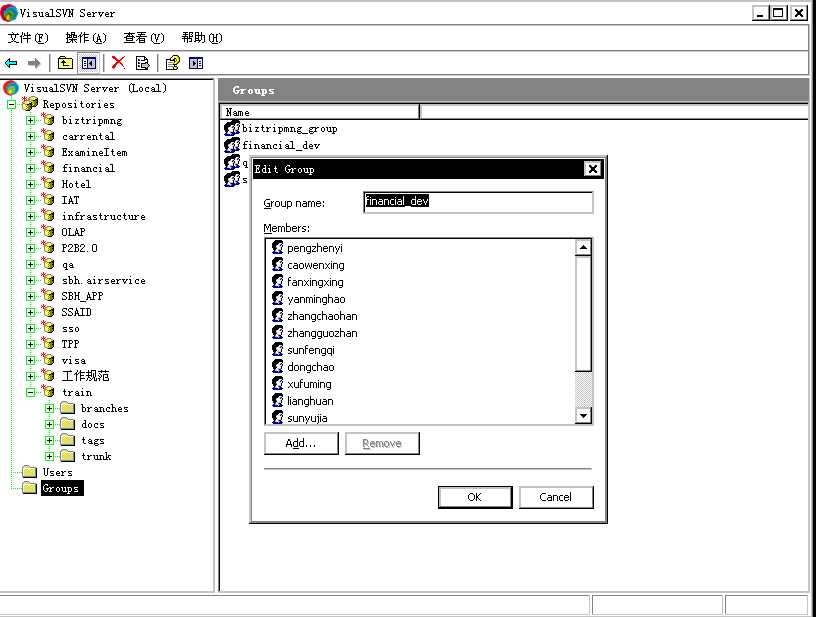Click the trunk folder icon
Image resolution: width=816 pixels, height=617 pixels.
68,456
